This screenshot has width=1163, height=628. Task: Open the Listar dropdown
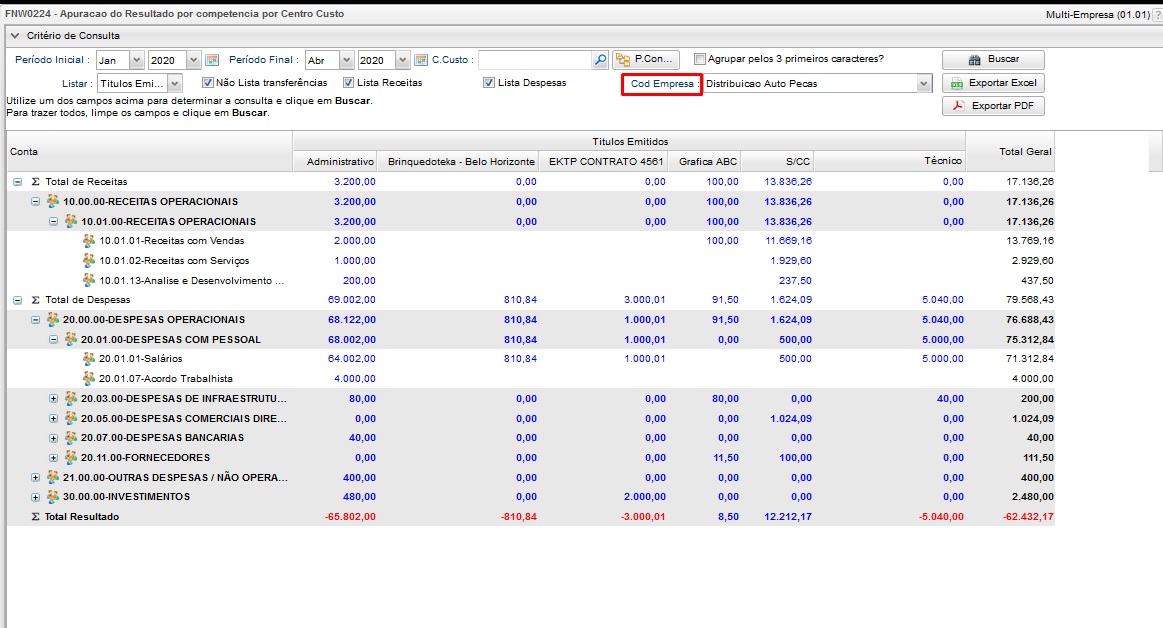point(175,84)
